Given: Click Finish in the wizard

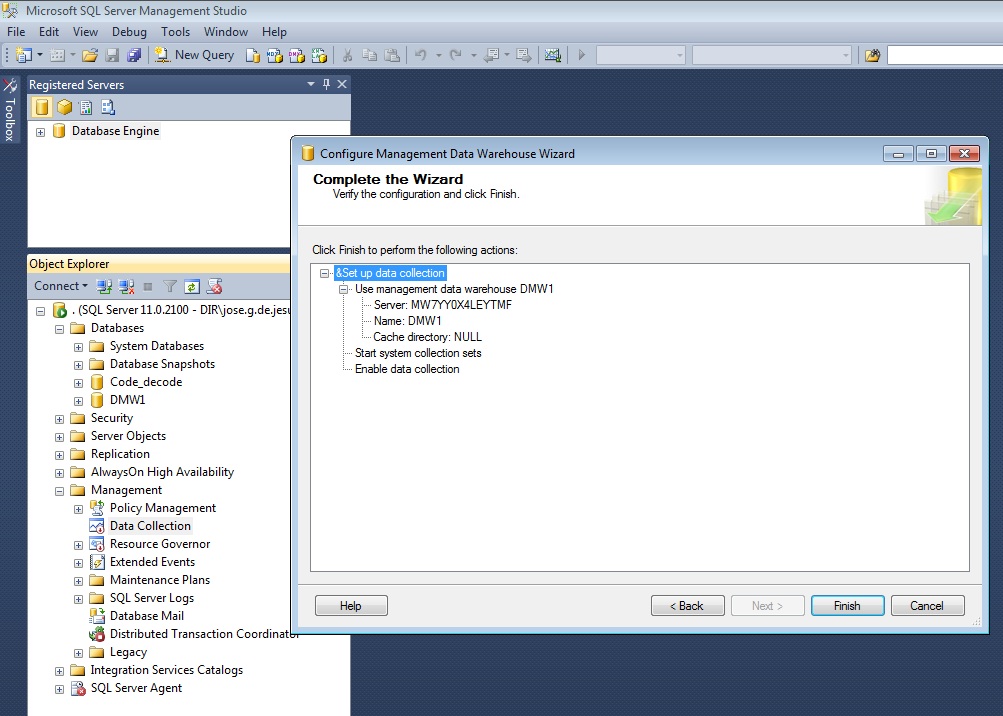Looking at the screenshot, I should [x=848, y=605].
